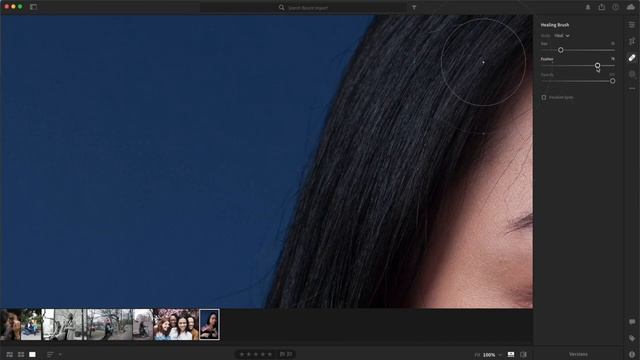
Task: Enable the Visualize Spots checkbox
Action: [544, 97]
